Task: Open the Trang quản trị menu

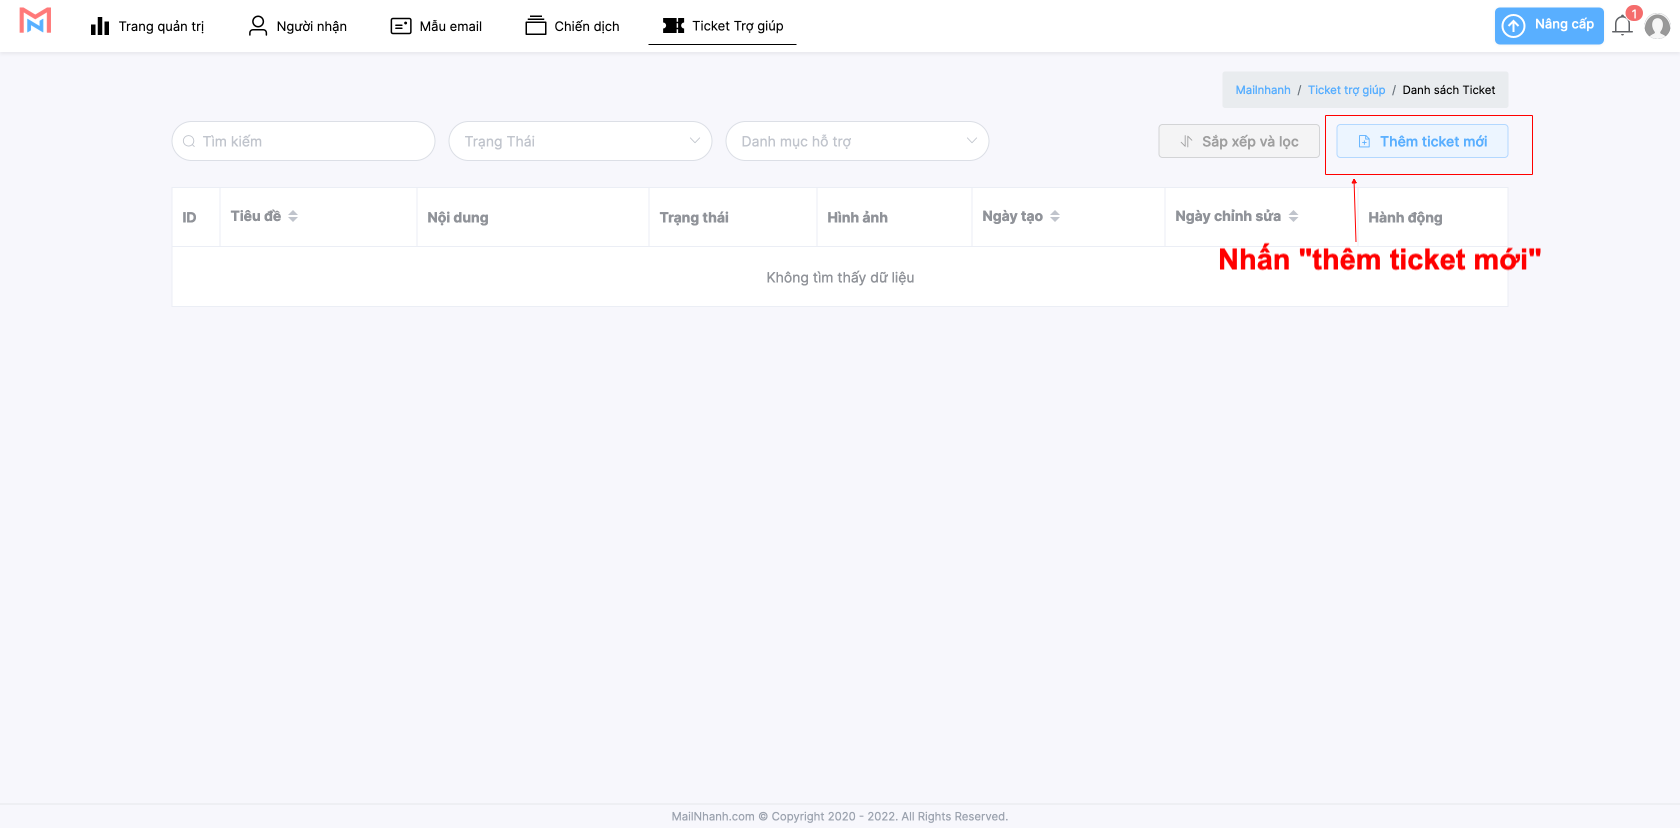Action: [x=147, y=26]
